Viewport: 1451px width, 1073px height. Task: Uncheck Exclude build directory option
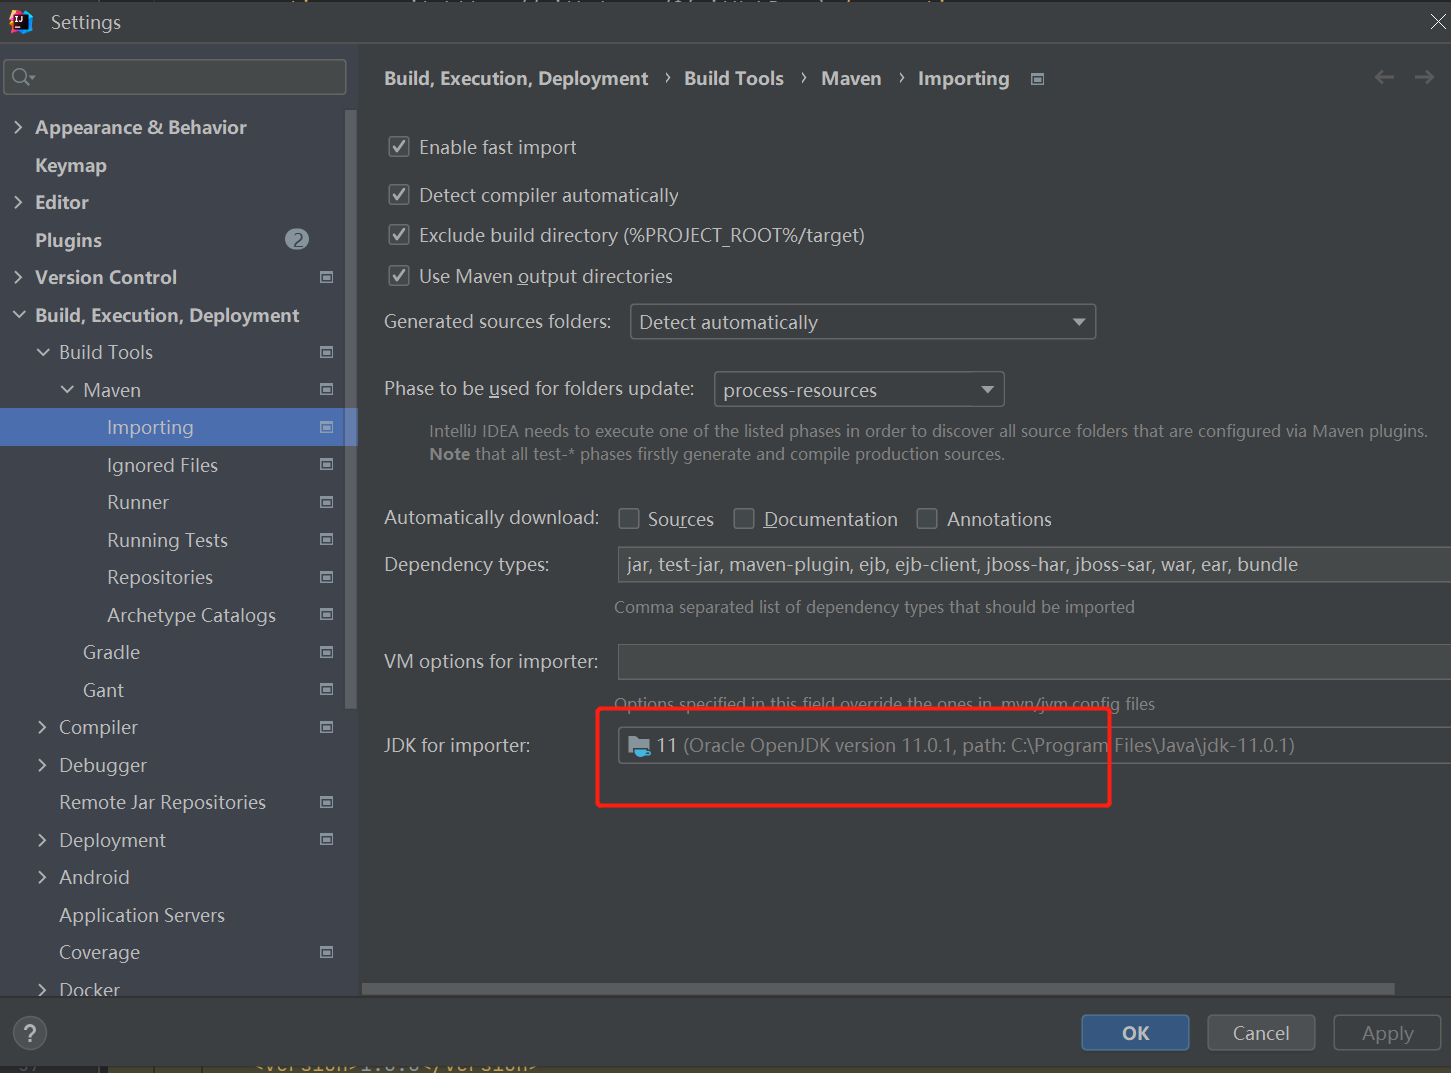pyautogui.click(x=399, y=235)
